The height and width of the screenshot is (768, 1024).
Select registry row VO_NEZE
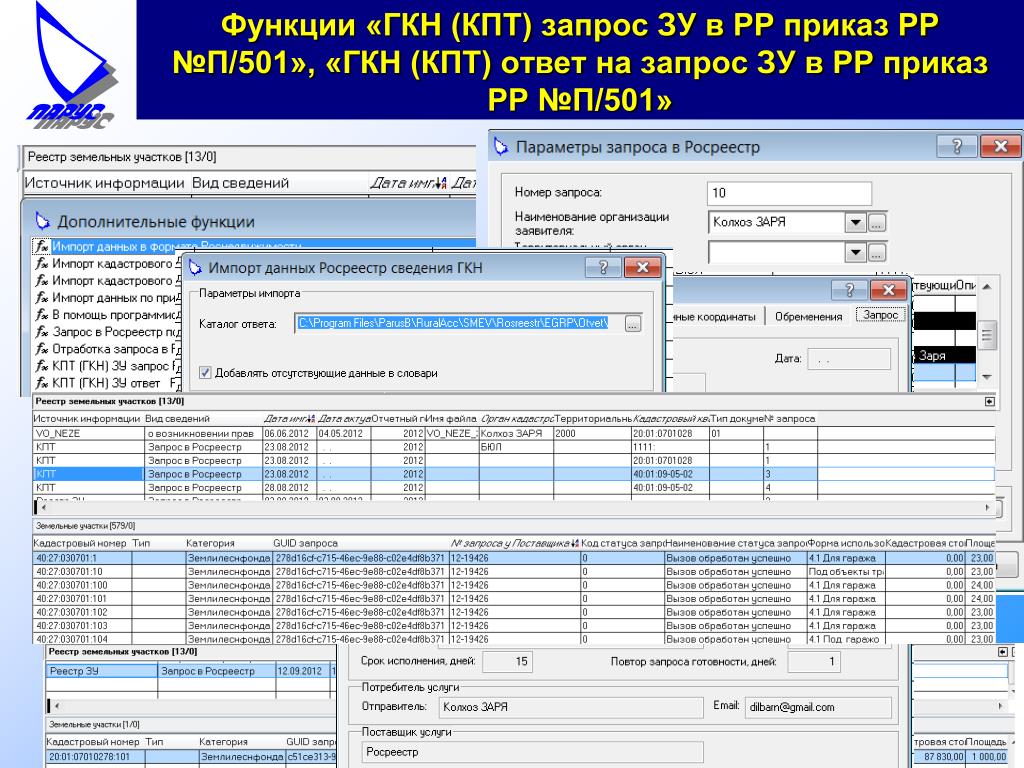coord(513,433)
